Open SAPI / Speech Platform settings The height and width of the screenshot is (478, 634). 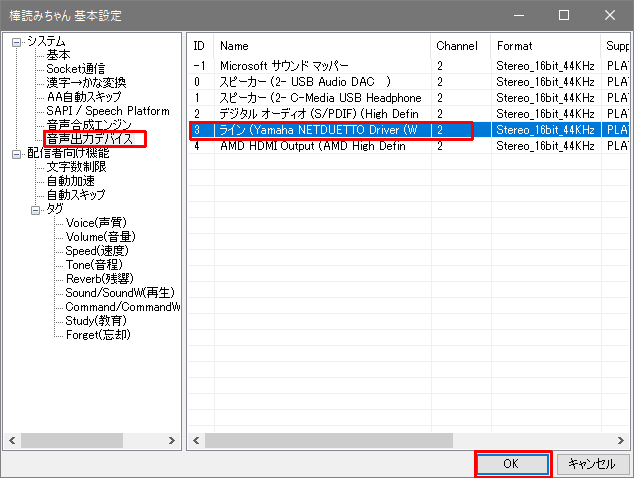pos(108,111)
